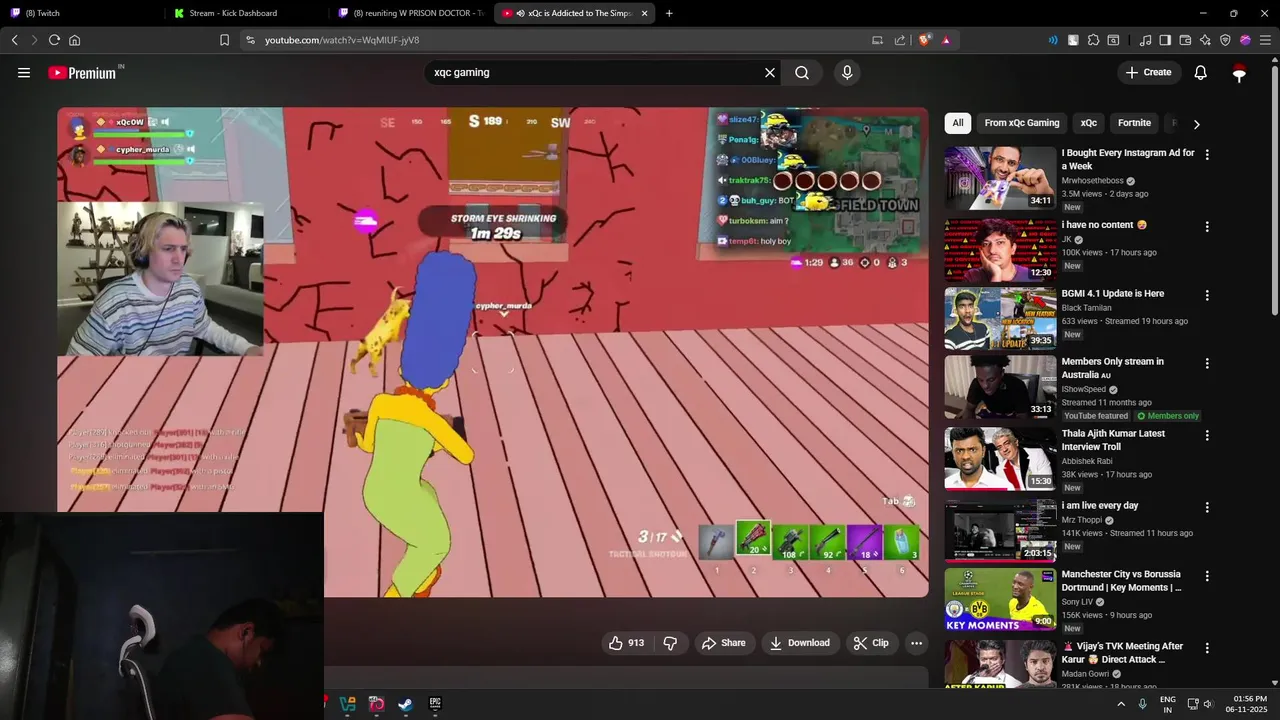
Task: Toggle the microphone in system tray
Action: 1142,704
